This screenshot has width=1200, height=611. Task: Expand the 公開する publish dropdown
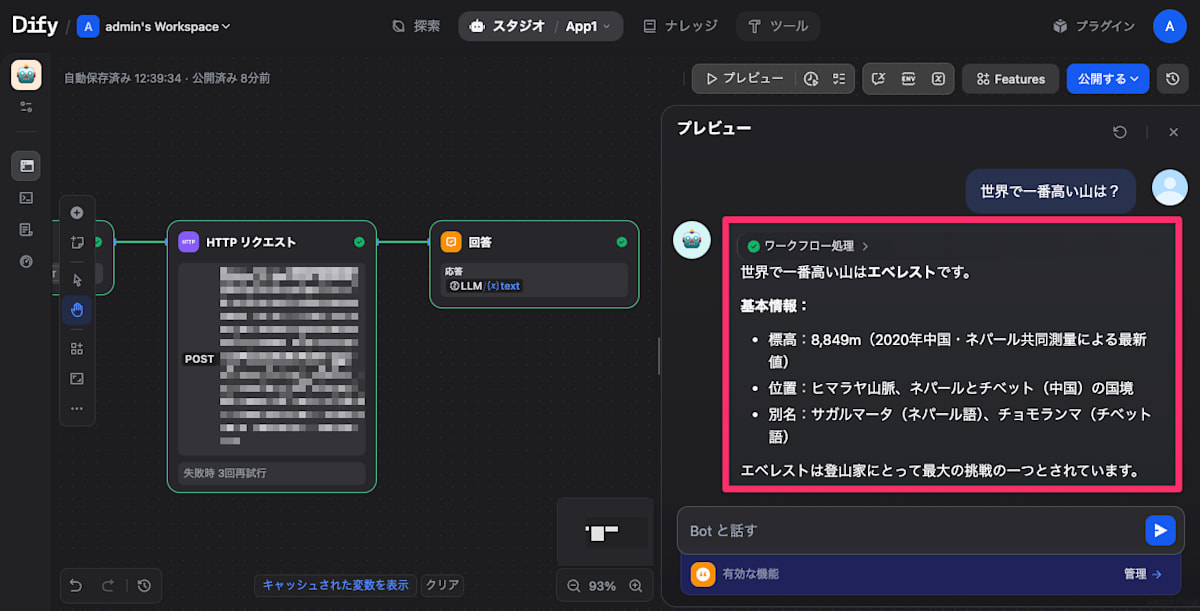[x=1108, y=79]
